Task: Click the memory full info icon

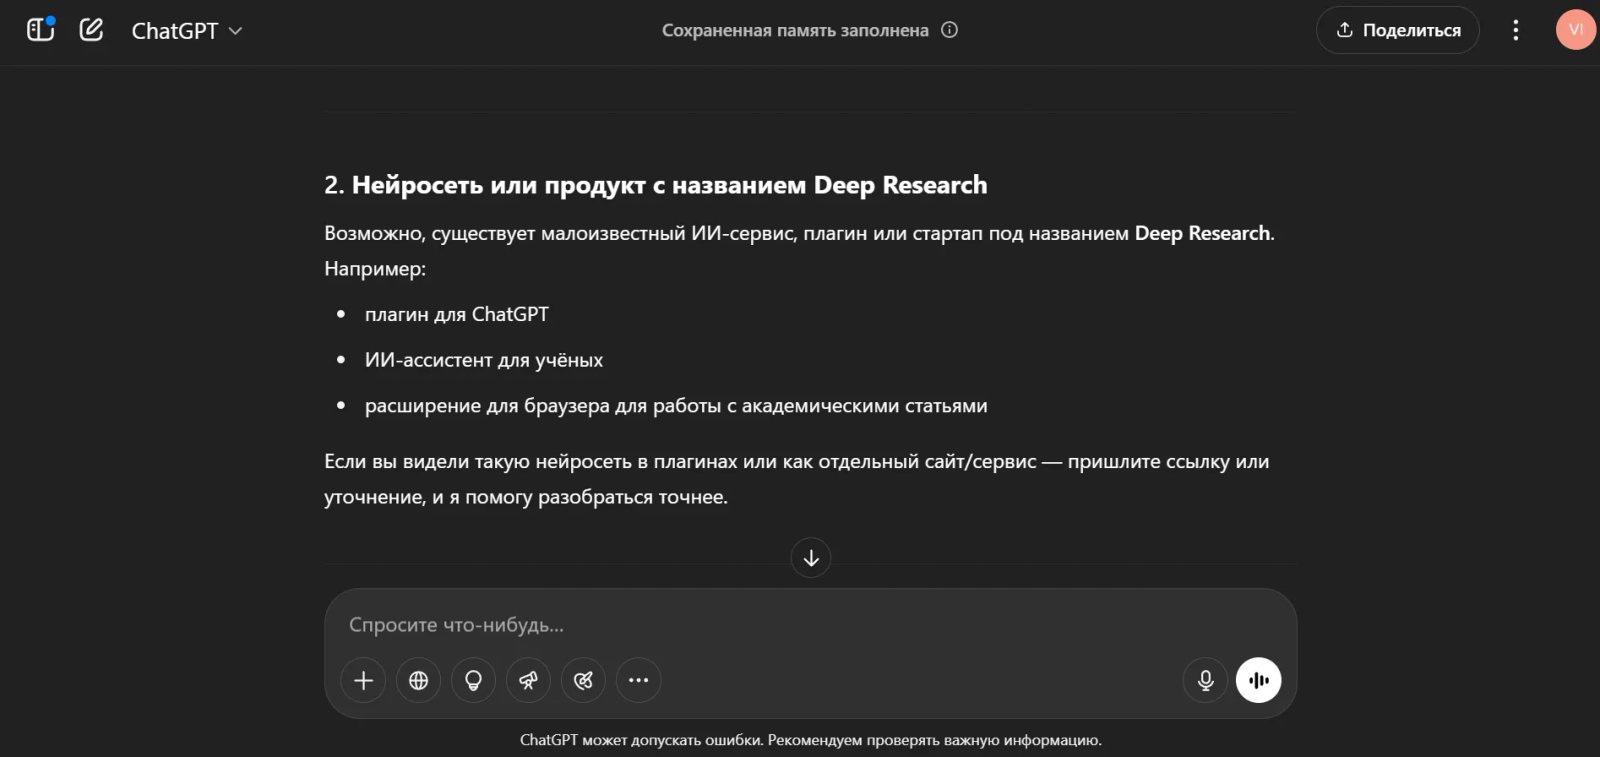Action: pos(950,30)
